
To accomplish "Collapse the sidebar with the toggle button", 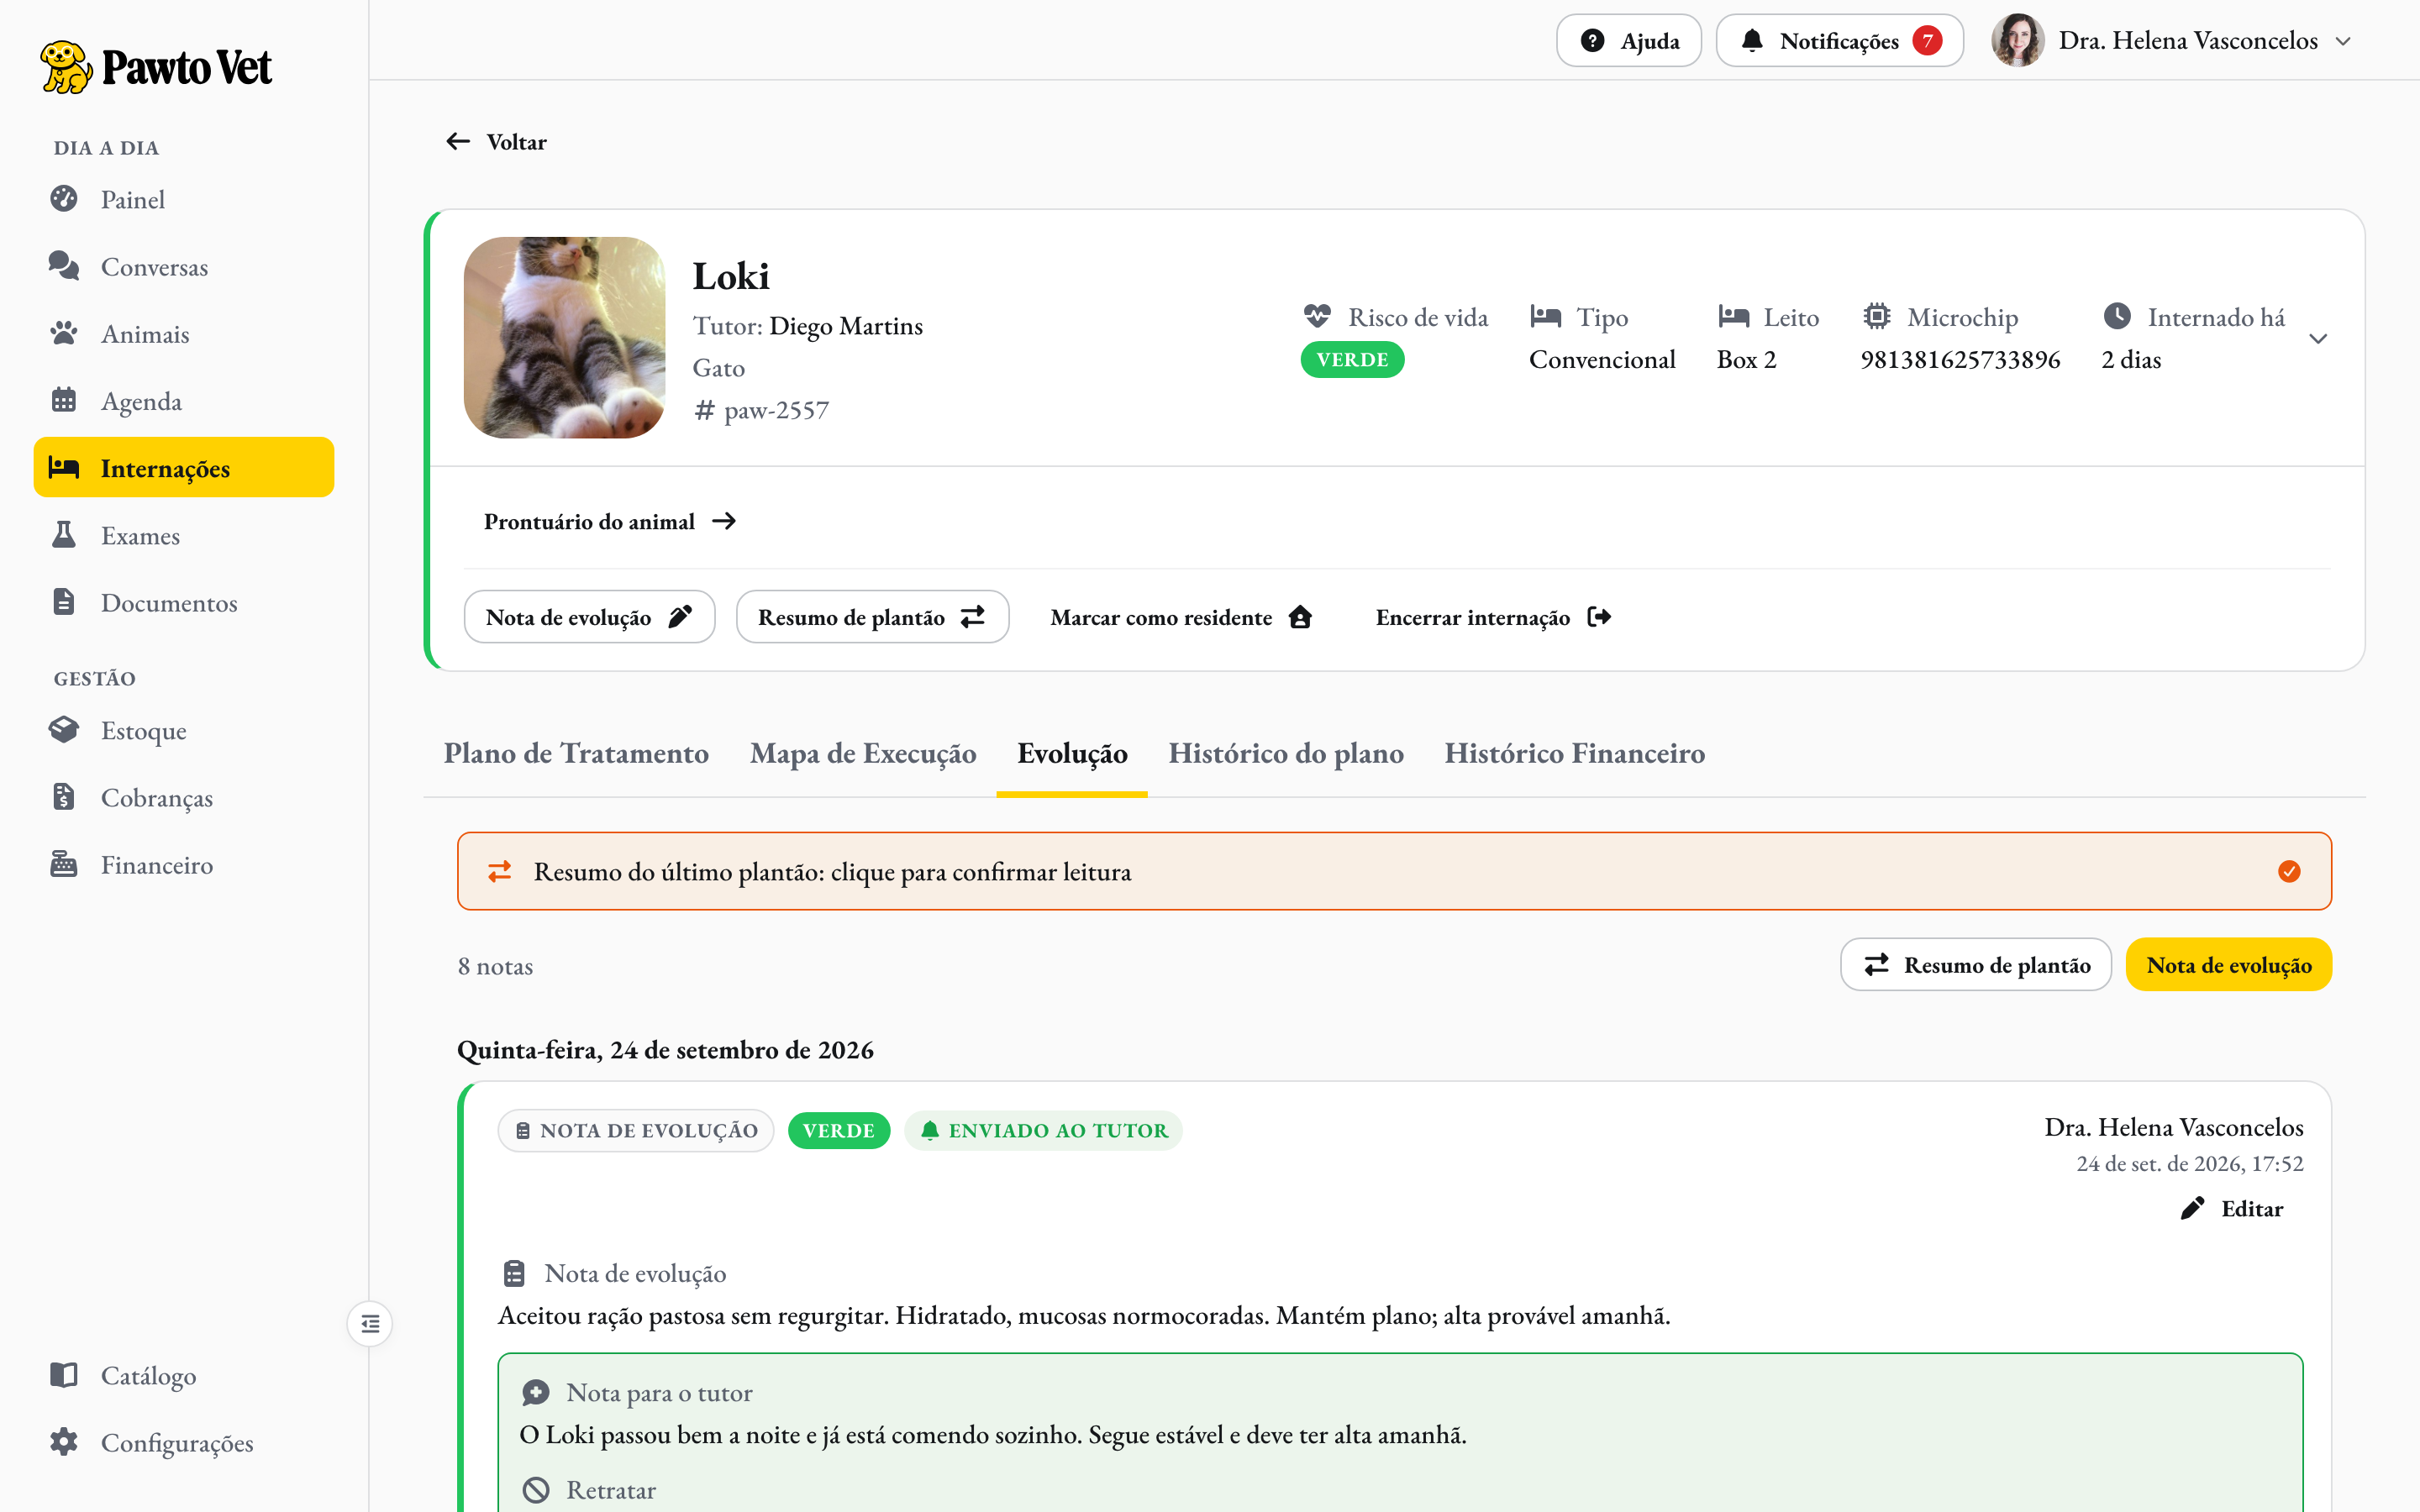I will click(x=370, y=1324).
